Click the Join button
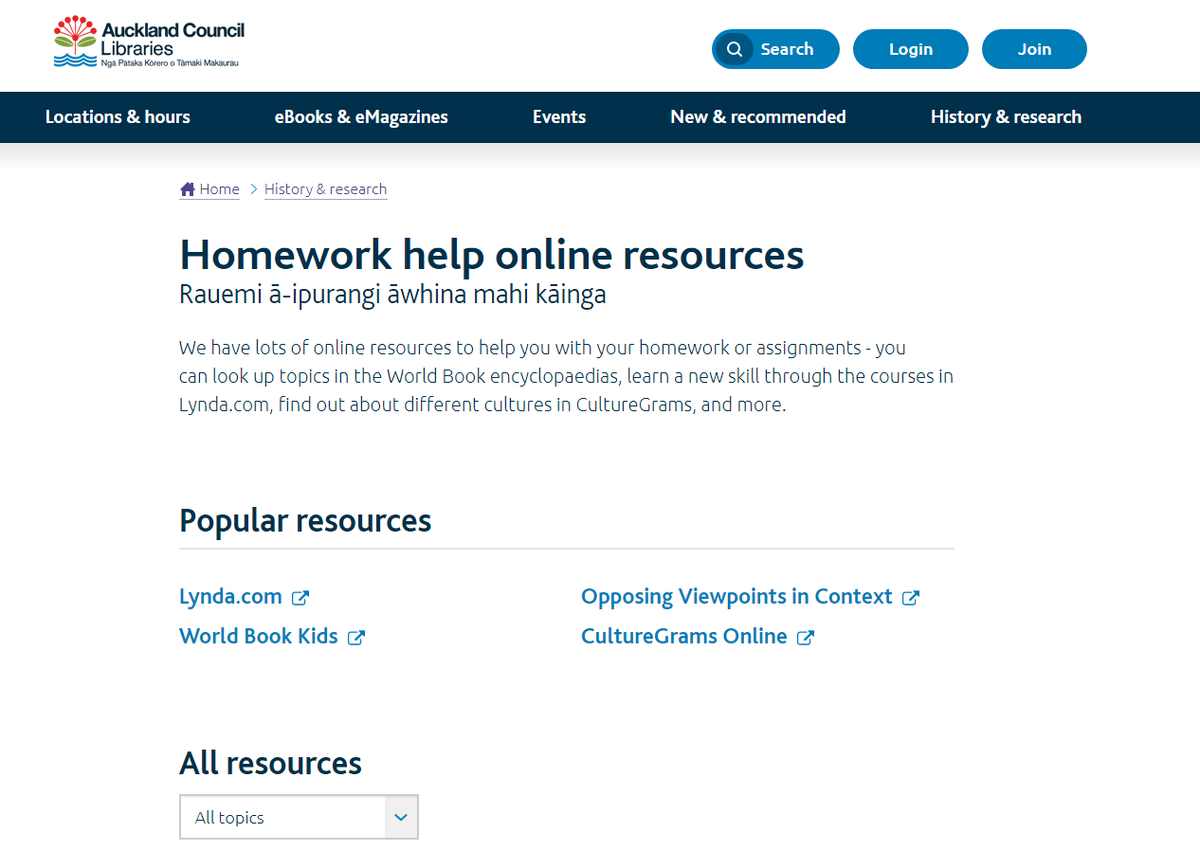This screenshot has height=866, width=1200. point(1034,49)
